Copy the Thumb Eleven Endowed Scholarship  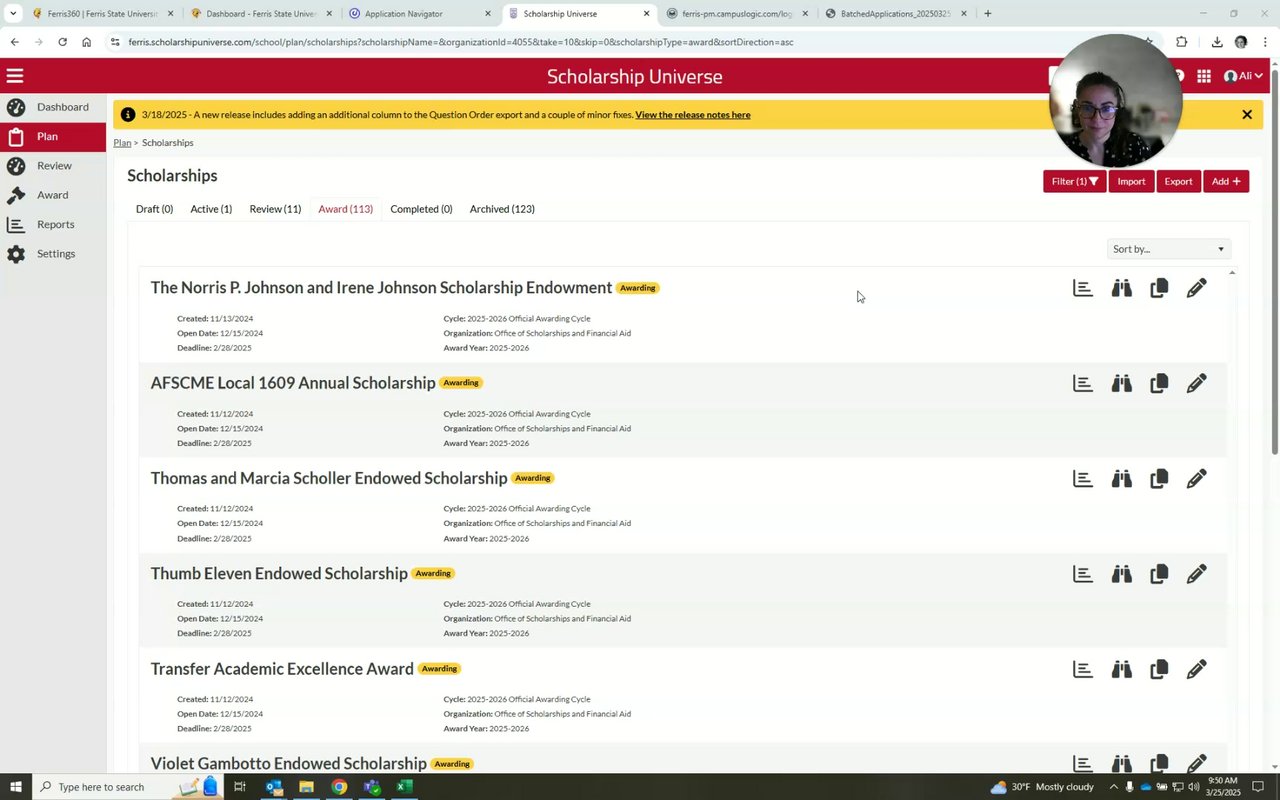click(x=1159, y=574)
